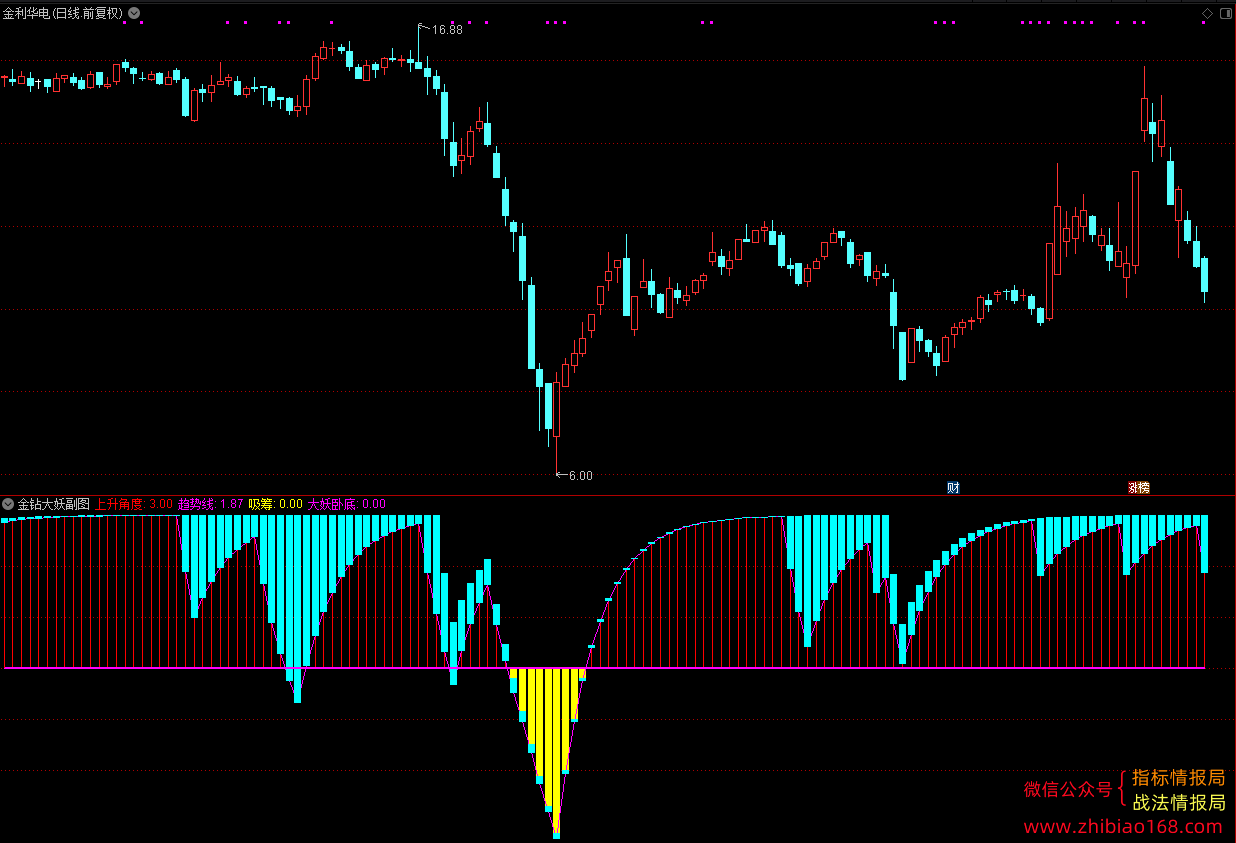Open the dropdown beside 金利华电 chart title

pyautogui.click(x=134, y=13)
